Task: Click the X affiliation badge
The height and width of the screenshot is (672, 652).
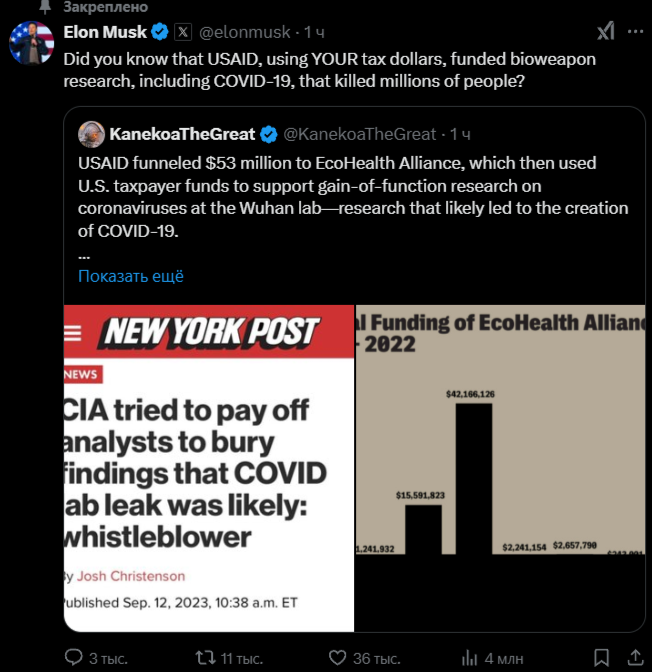Action: (x=182, y=32)
